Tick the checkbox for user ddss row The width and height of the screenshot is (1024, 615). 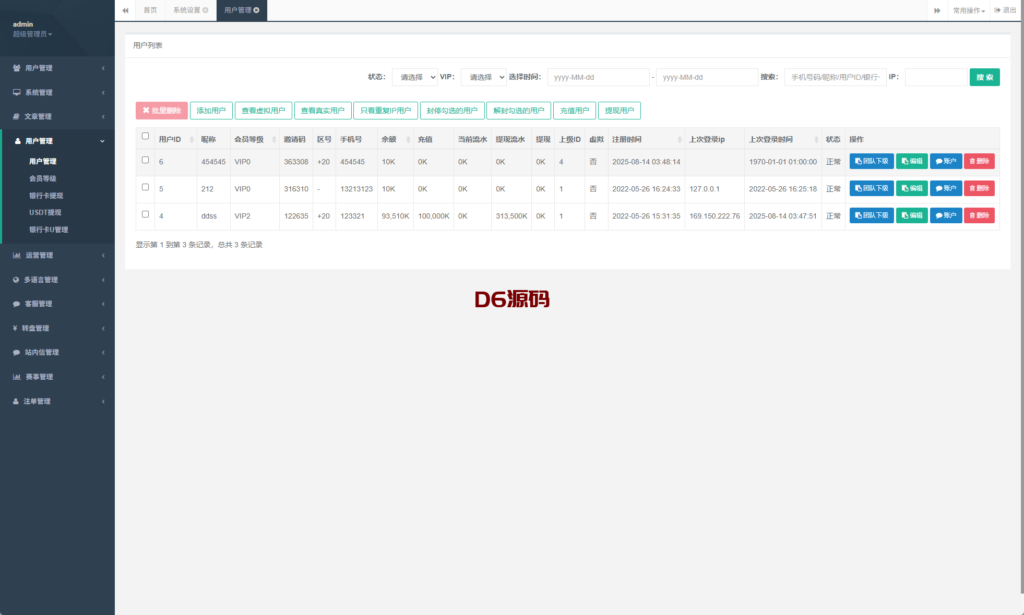[146, 214]
